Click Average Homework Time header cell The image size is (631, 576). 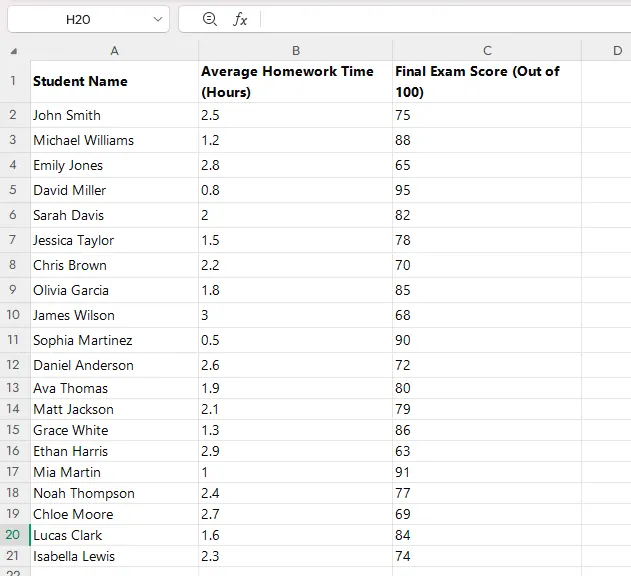point(295,81)
